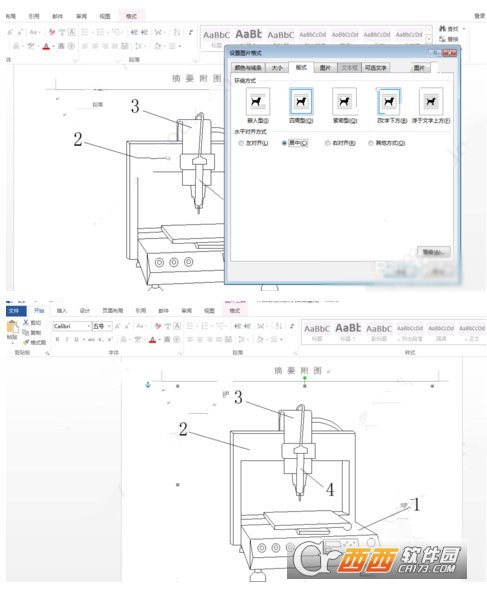Click the sort icon in Calibri window

point(278,326)
